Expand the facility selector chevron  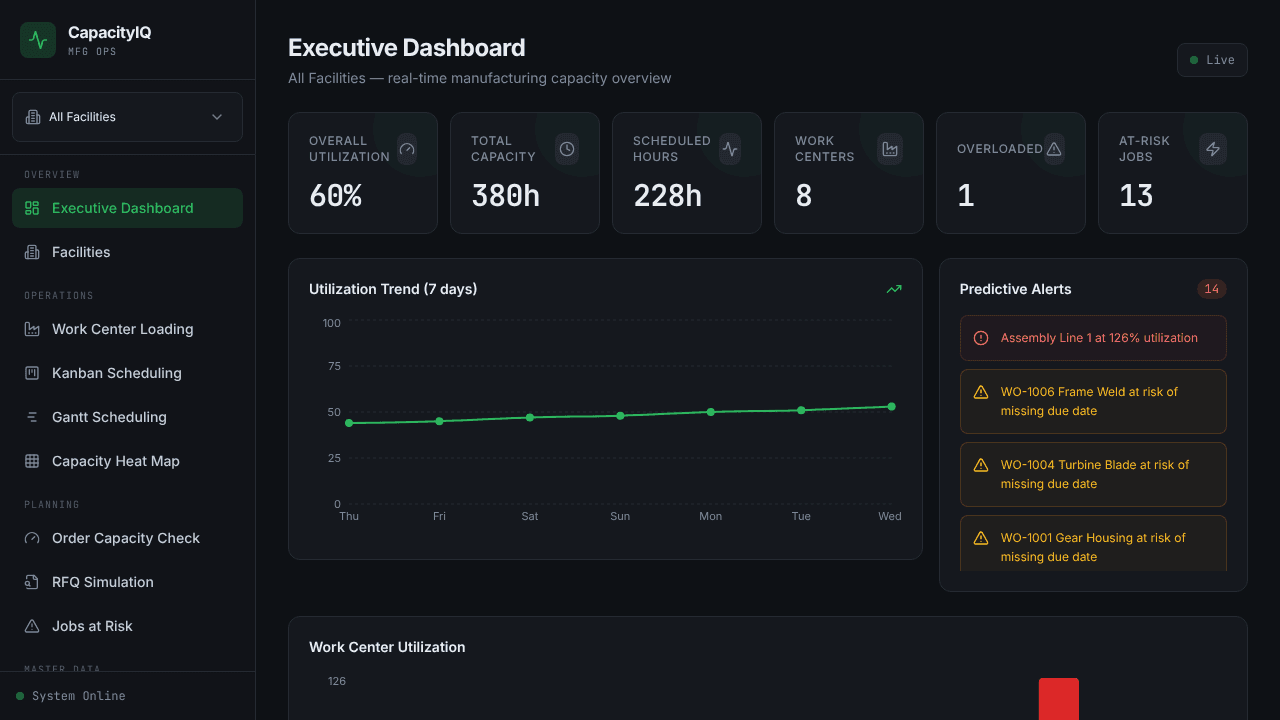[217, 117]
